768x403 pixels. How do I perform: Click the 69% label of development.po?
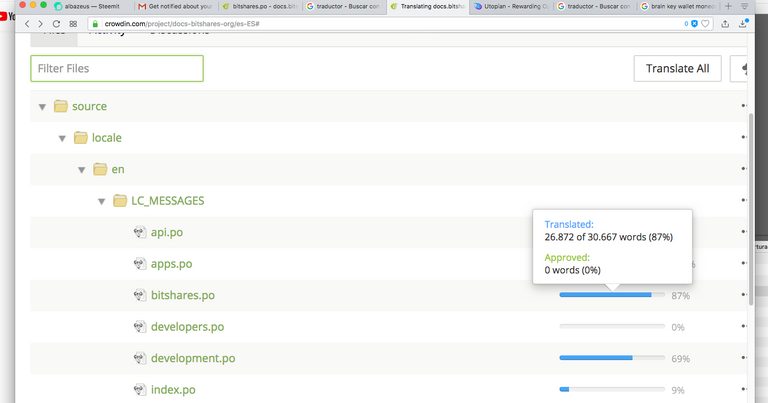(x=680, y=359)
